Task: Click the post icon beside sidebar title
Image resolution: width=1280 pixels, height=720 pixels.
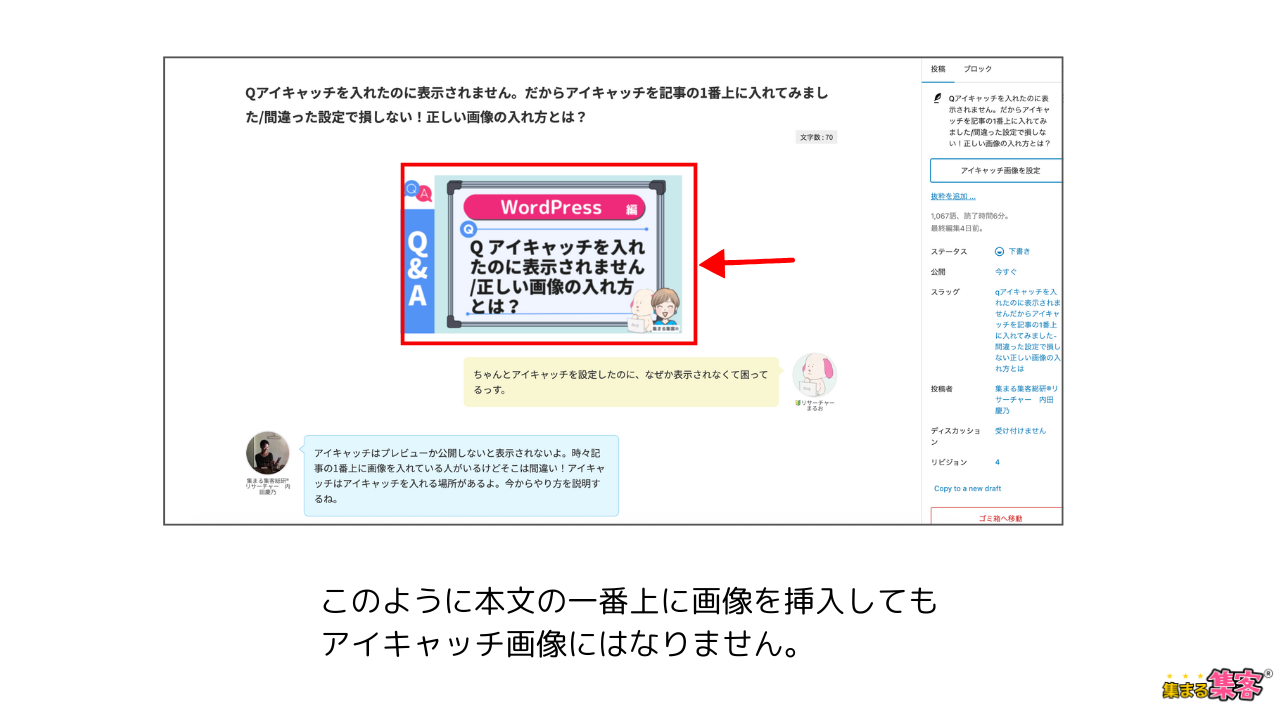Action: [937, 98]
